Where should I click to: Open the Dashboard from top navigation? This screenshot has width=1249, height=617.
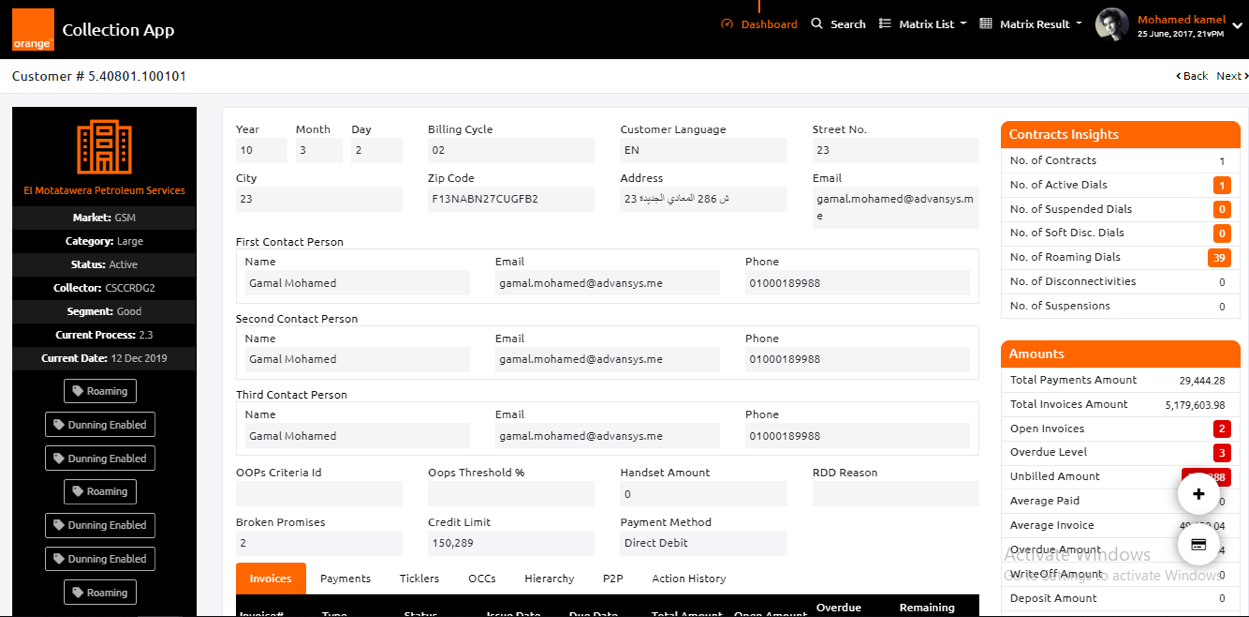point(759,24)
